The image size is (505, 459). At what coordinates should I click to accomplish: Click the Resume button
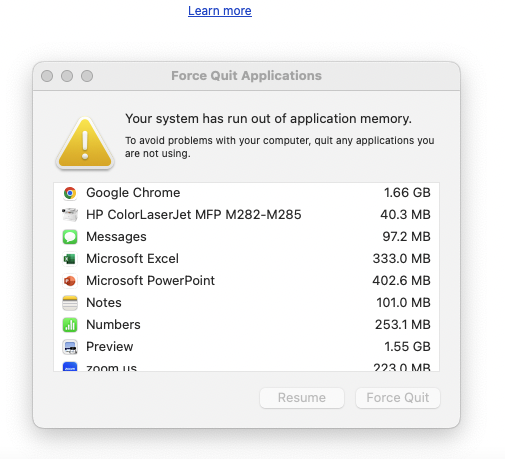(302, 398)
